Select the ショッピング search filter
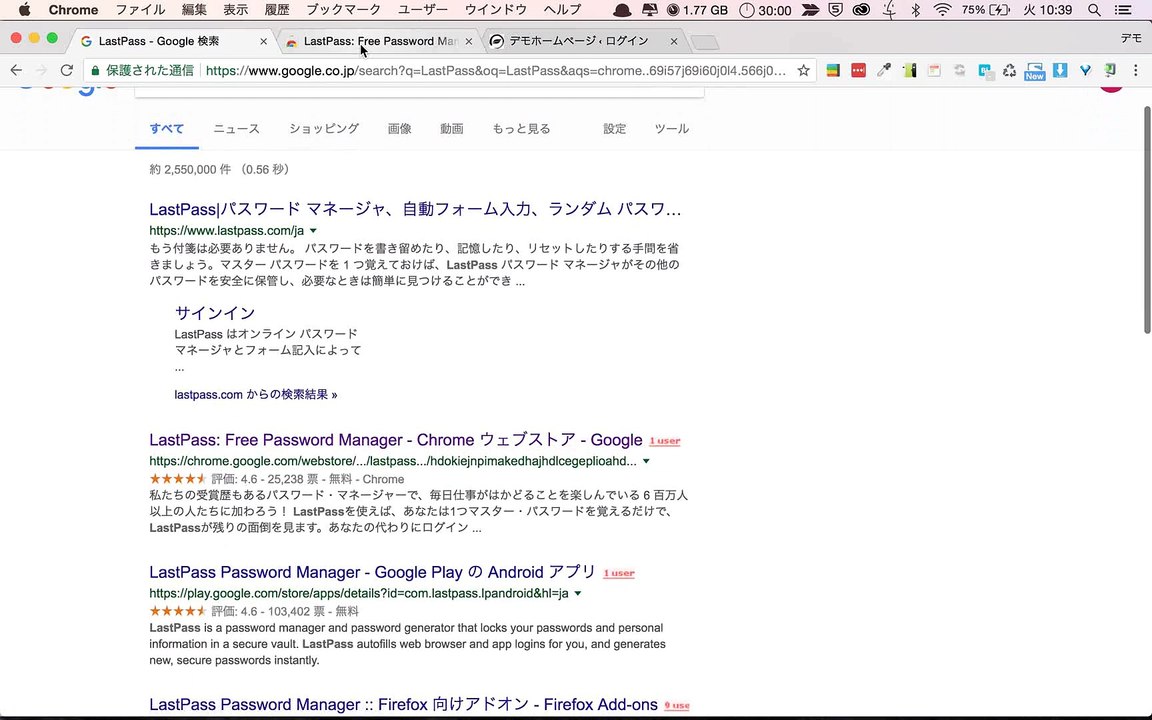Screen dimensions: 1152x720 point(324,129)
